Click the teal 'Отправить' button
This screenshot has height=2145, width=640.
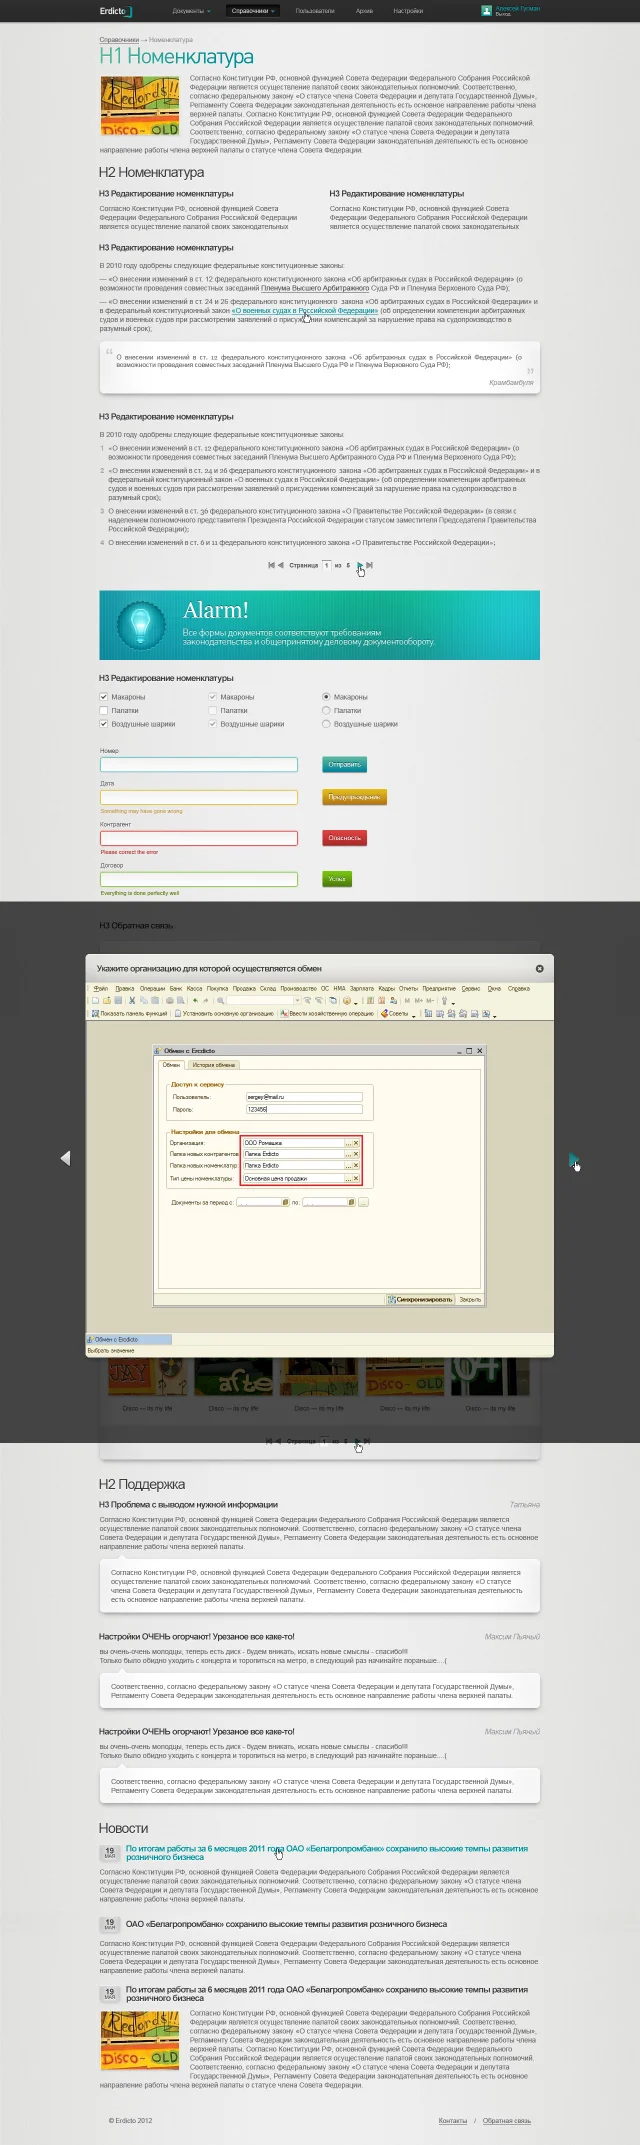point(345,764)
